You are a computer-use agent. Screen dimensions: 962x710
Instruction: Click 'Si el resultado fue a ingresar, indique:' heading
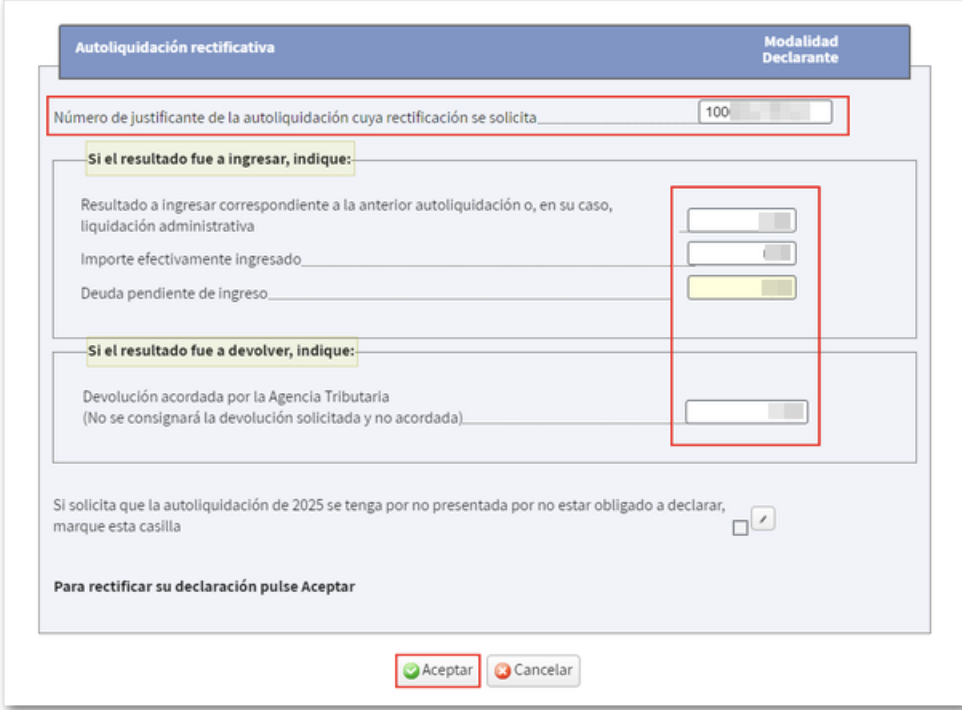point(220,159)
